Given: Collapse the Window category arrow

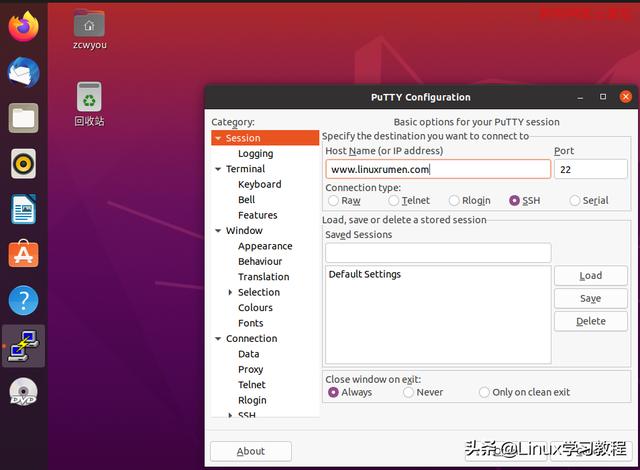Looking at the screenshot, I should 218,231.
